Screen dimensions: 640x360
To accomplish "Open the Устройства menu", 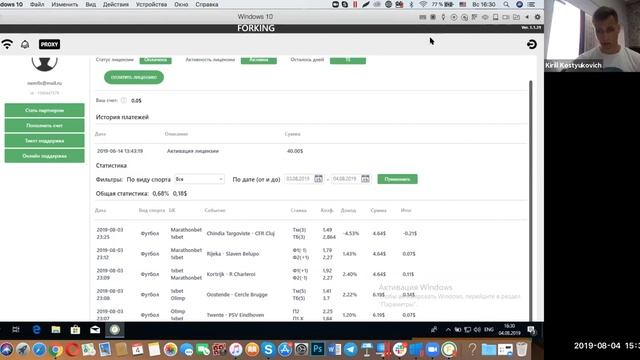I will 151,4.
